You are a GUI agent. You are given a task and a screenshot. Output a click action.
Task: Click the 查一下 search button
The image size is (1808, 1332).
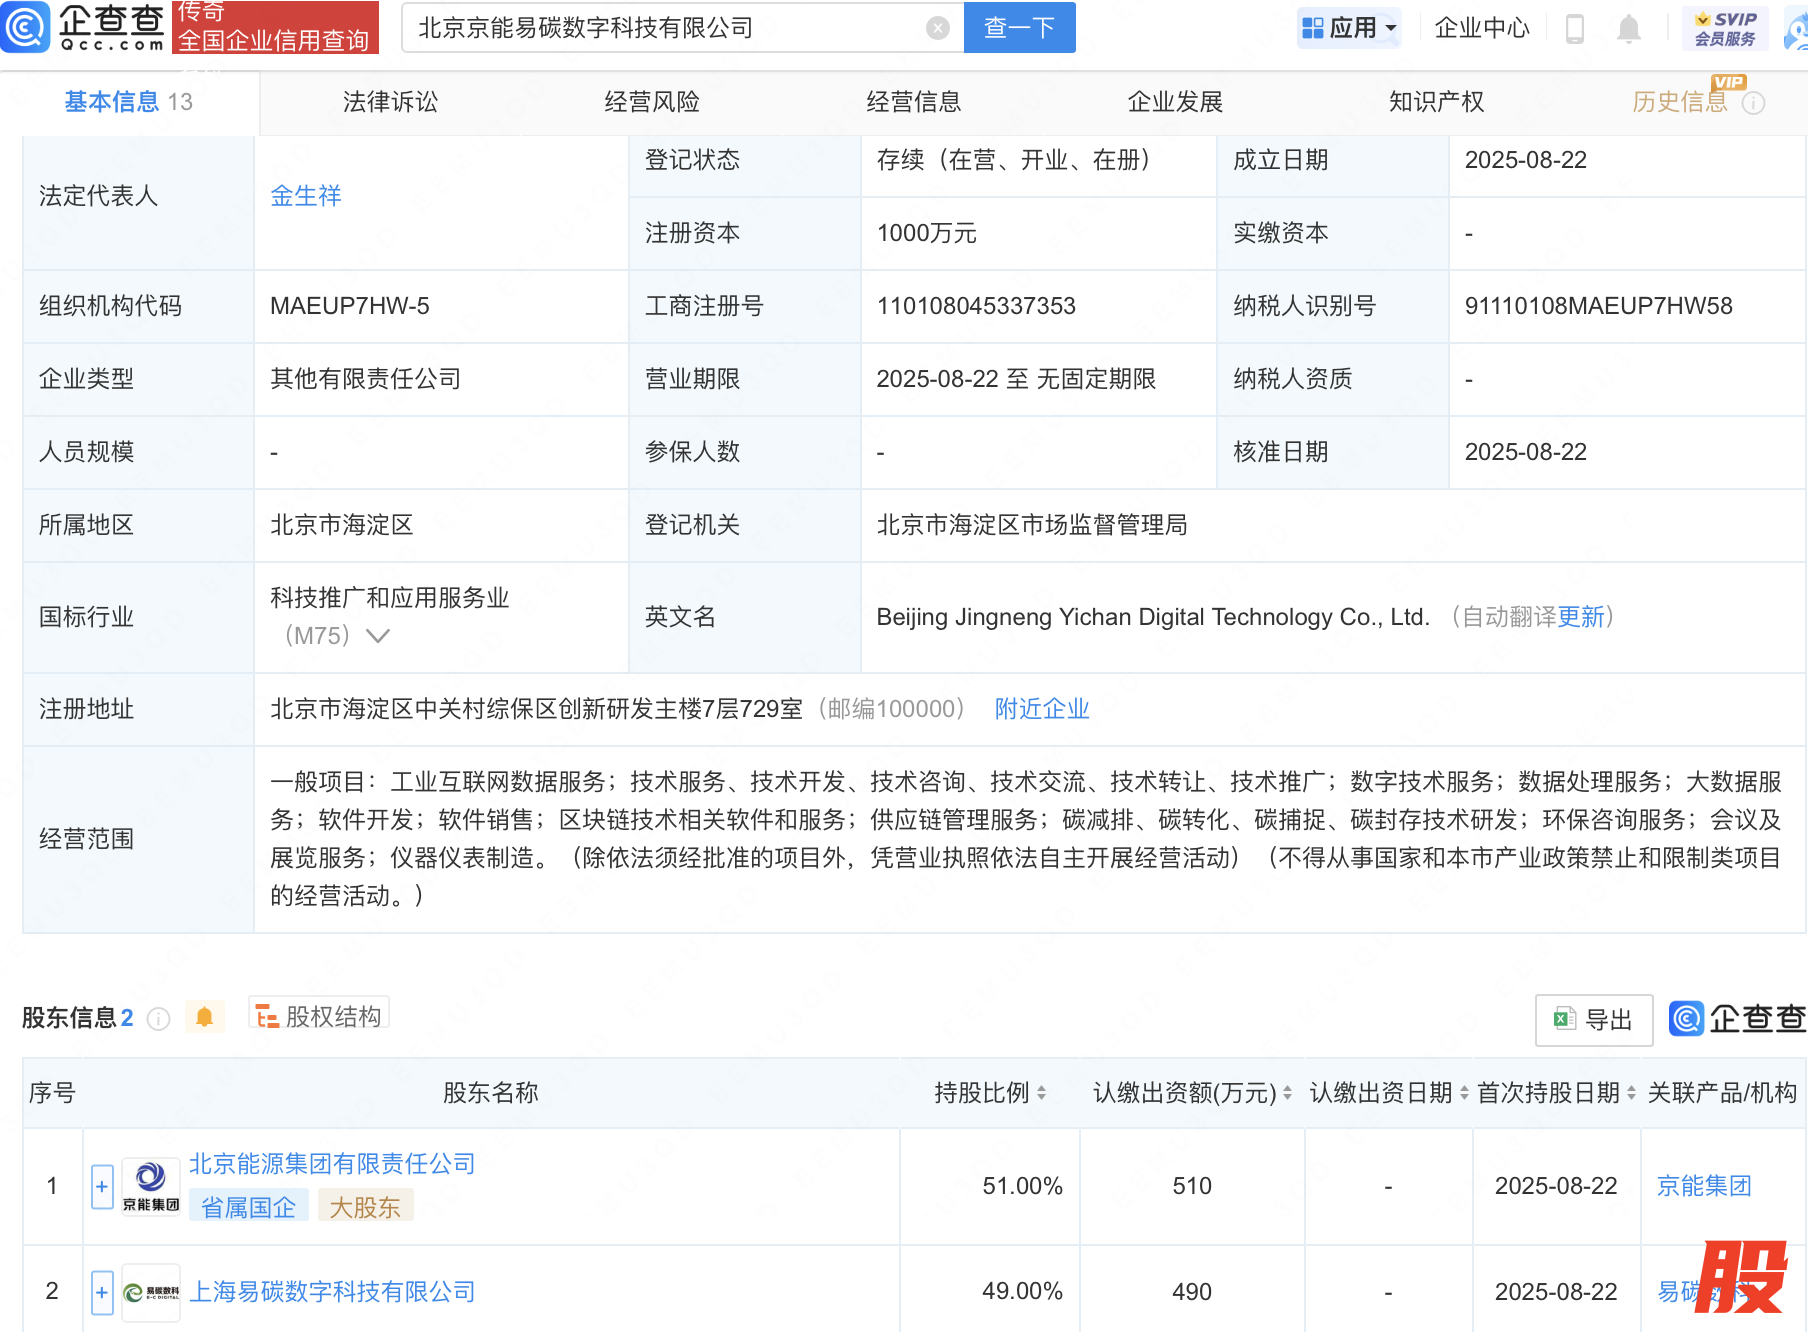tap(1019, 28)
